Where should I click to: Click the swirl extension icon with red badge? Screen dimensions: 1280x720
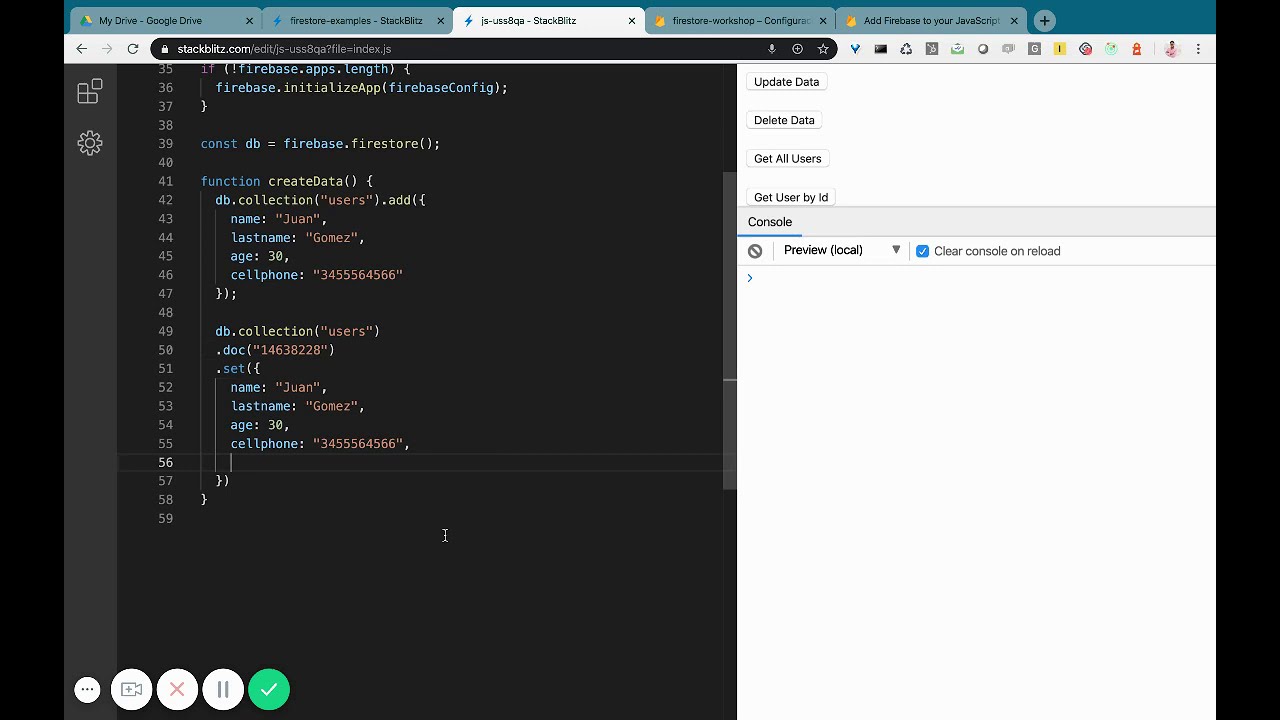point(1086,49)
